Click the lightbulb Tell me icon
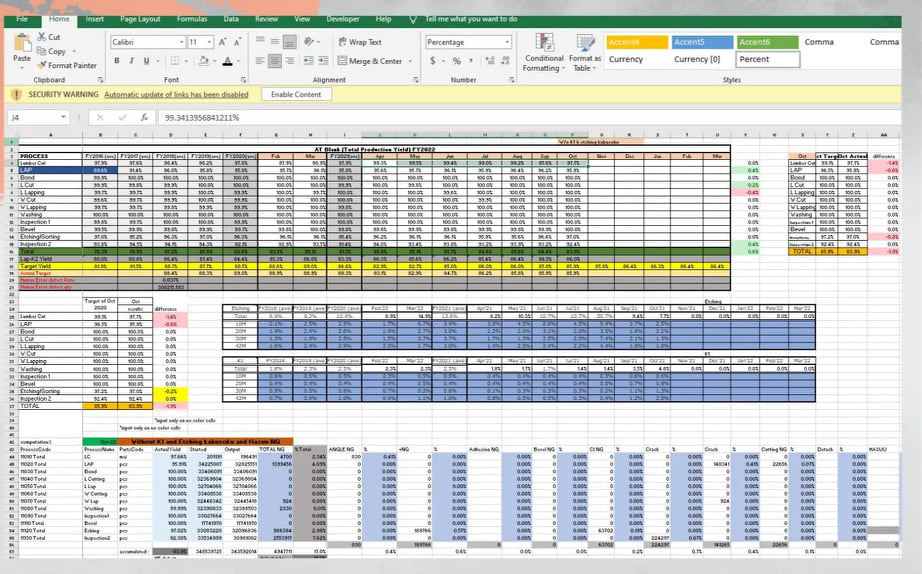922x574 pixels. [413, 19]
